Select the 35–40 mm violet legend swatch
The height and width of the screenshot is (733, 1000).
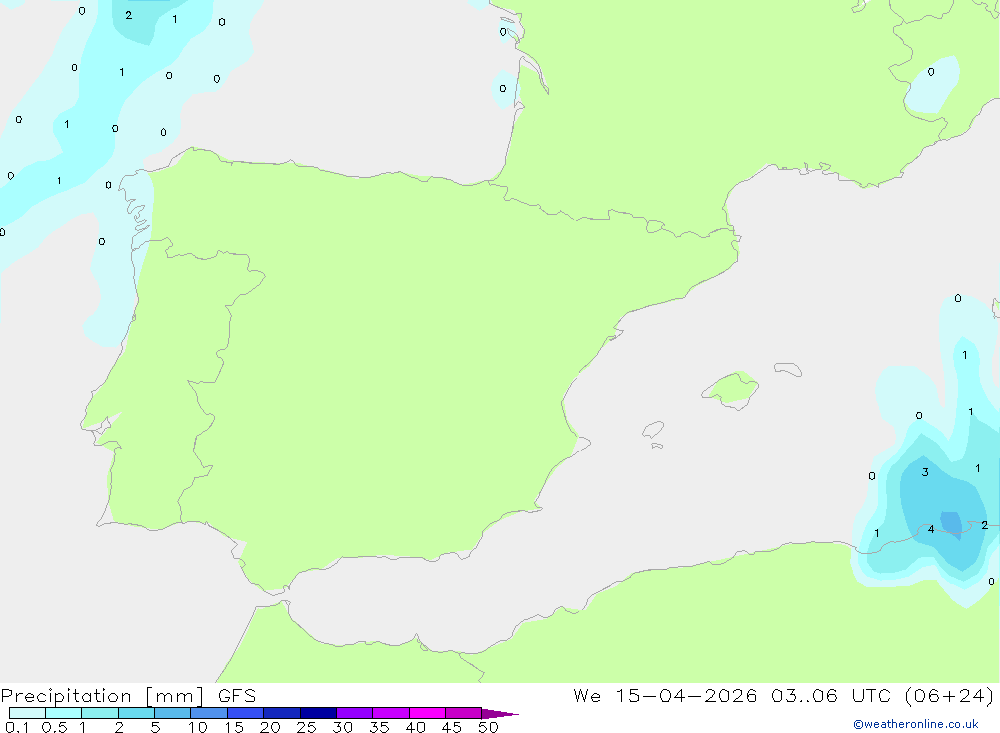(390, 713)
